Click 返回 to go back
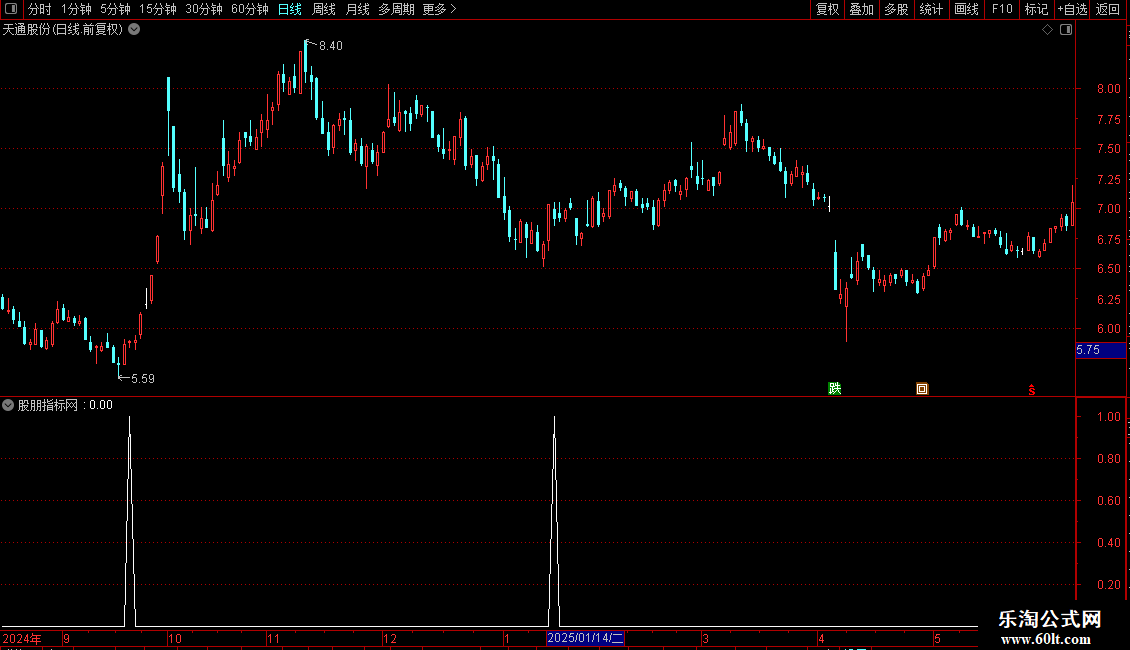Screen dimensions: 1130x650 click(1108, 9)
